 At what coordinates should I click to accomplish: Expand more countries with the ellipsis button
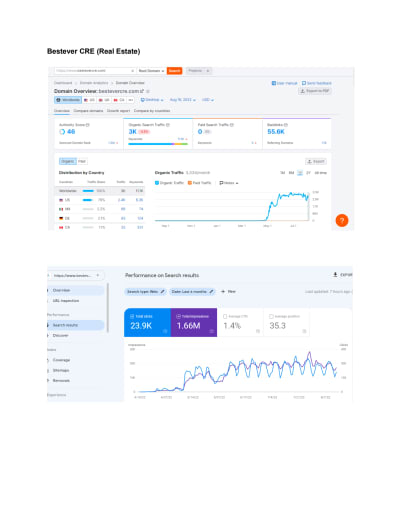(x=131, y=100)
